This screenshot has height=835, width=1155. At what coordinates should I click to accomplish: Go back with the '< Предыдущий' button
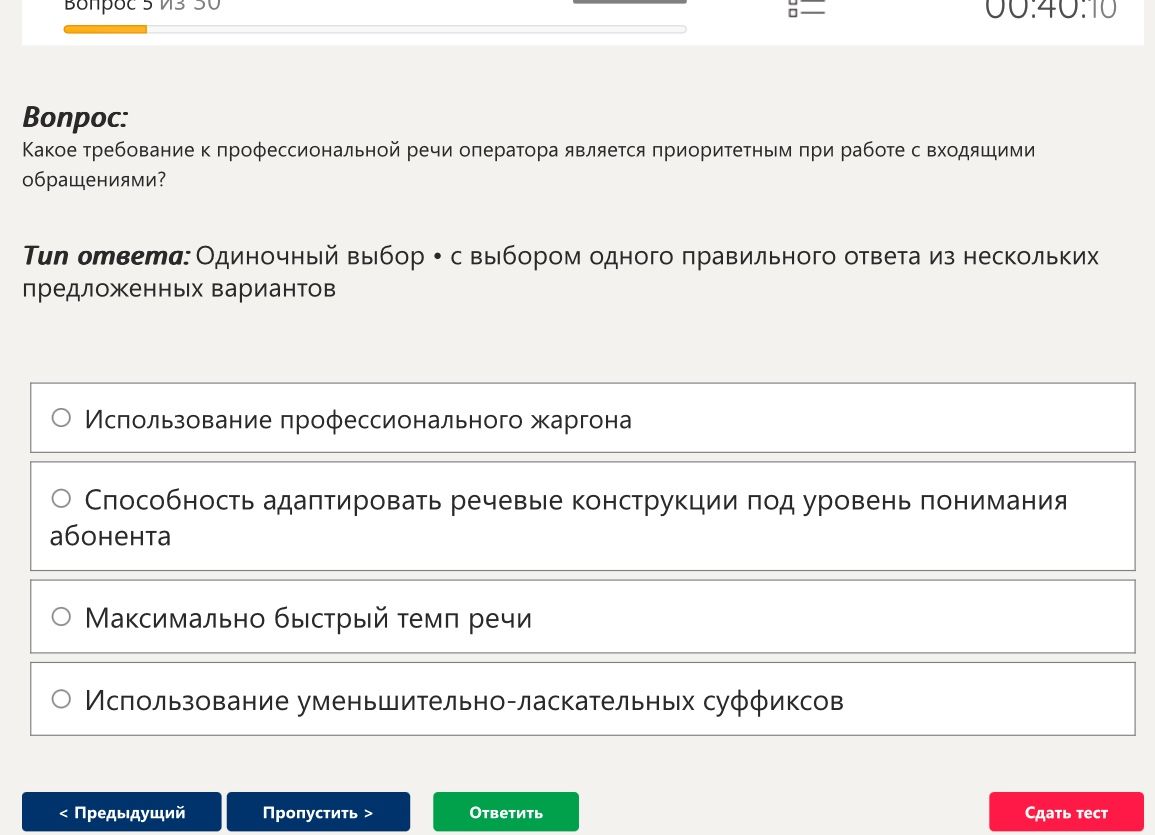click(122, 812)
